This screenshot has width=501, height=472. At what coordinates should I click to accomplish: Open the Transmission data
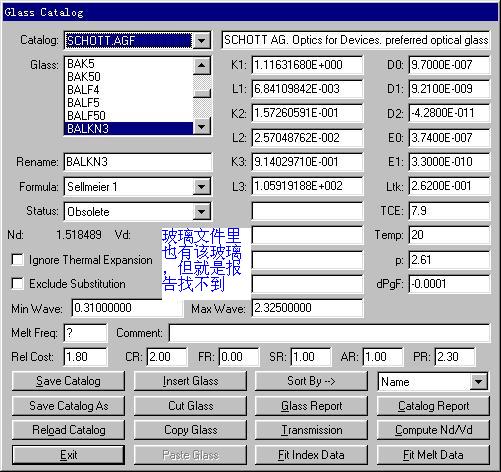tap(311, 430)
